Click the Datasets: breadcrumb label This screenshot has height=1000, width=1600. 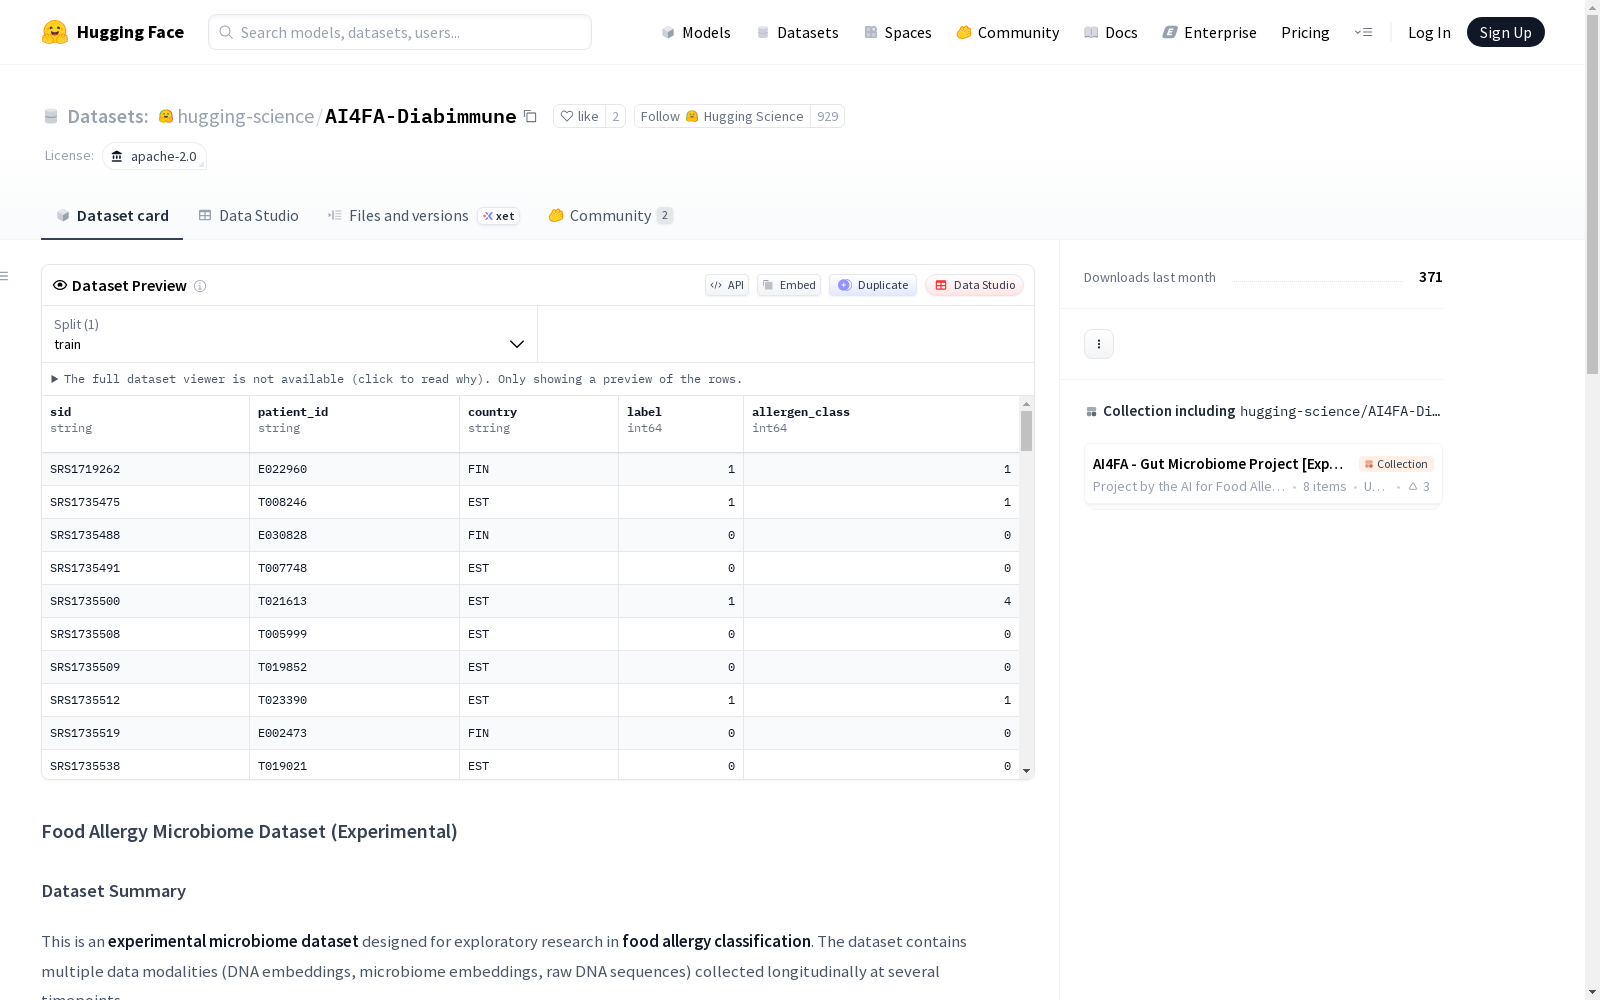point(108,117)
